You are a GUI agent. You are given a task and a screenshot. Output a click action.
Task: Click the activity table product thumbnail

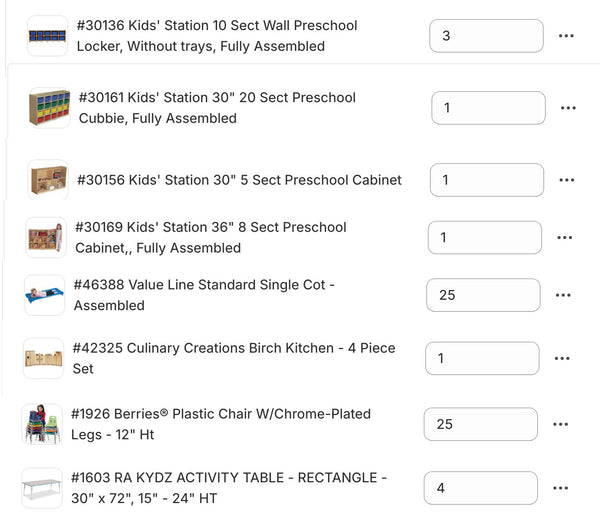[43, 490]
